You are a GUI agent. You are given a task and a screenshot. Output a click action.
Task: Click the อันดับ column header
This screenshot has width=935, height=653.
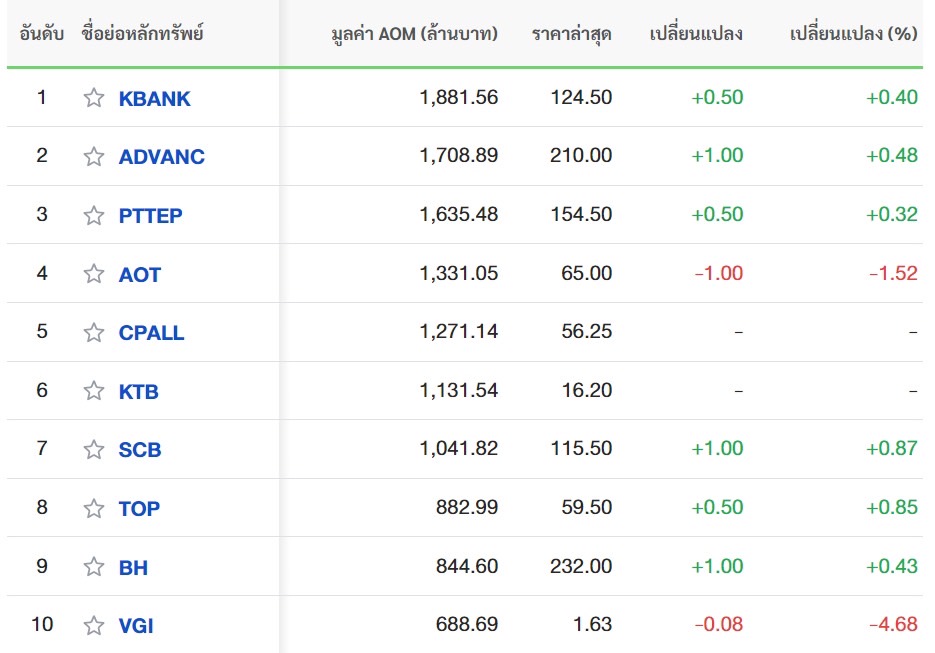pos(41,34)
